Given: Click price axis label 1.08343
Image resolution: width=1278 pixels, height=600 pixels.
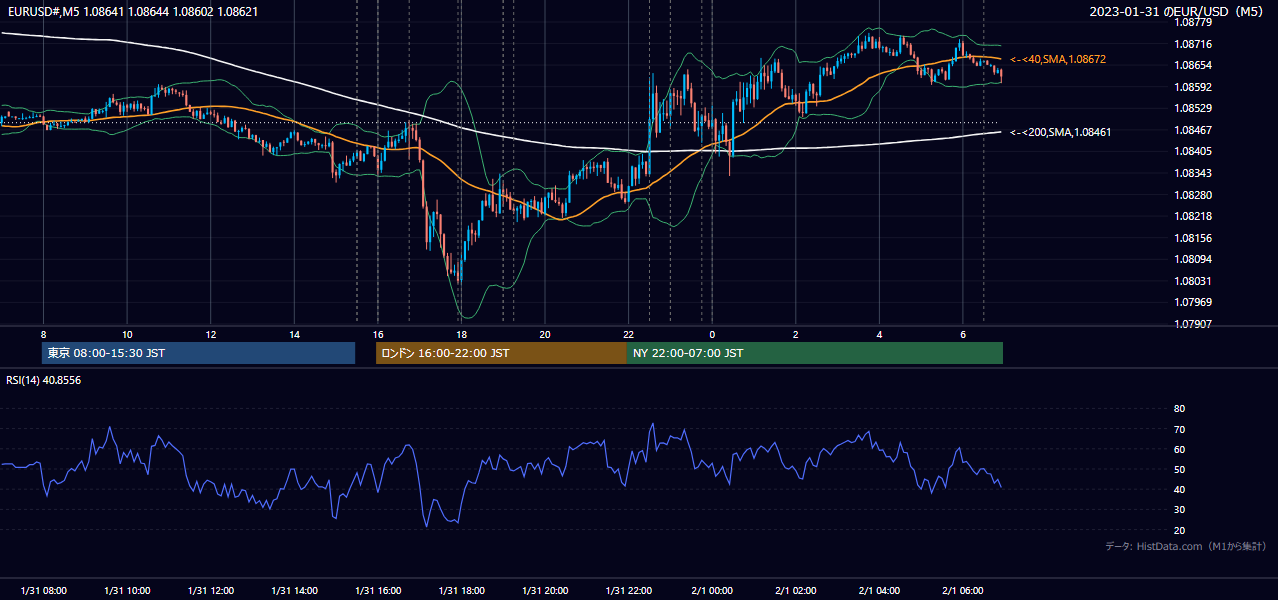Looking at the screenshot, I should [1193, 173].
